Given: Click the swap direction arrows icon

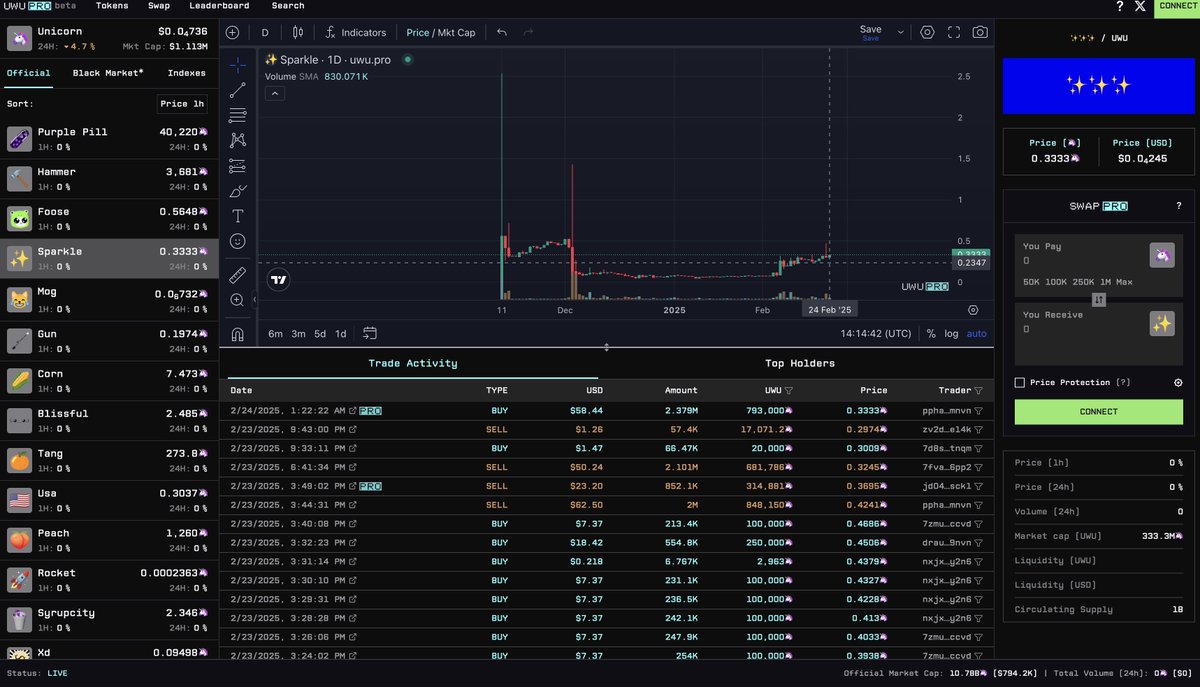Looking at the screenshot, I should (1098, 299).
